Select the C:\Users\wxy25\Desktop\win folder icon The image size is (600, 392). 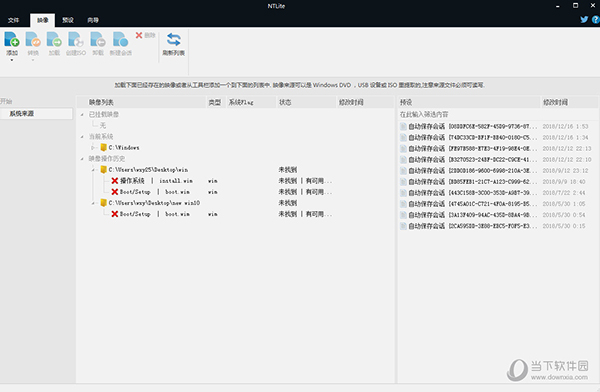click(103, 170)
